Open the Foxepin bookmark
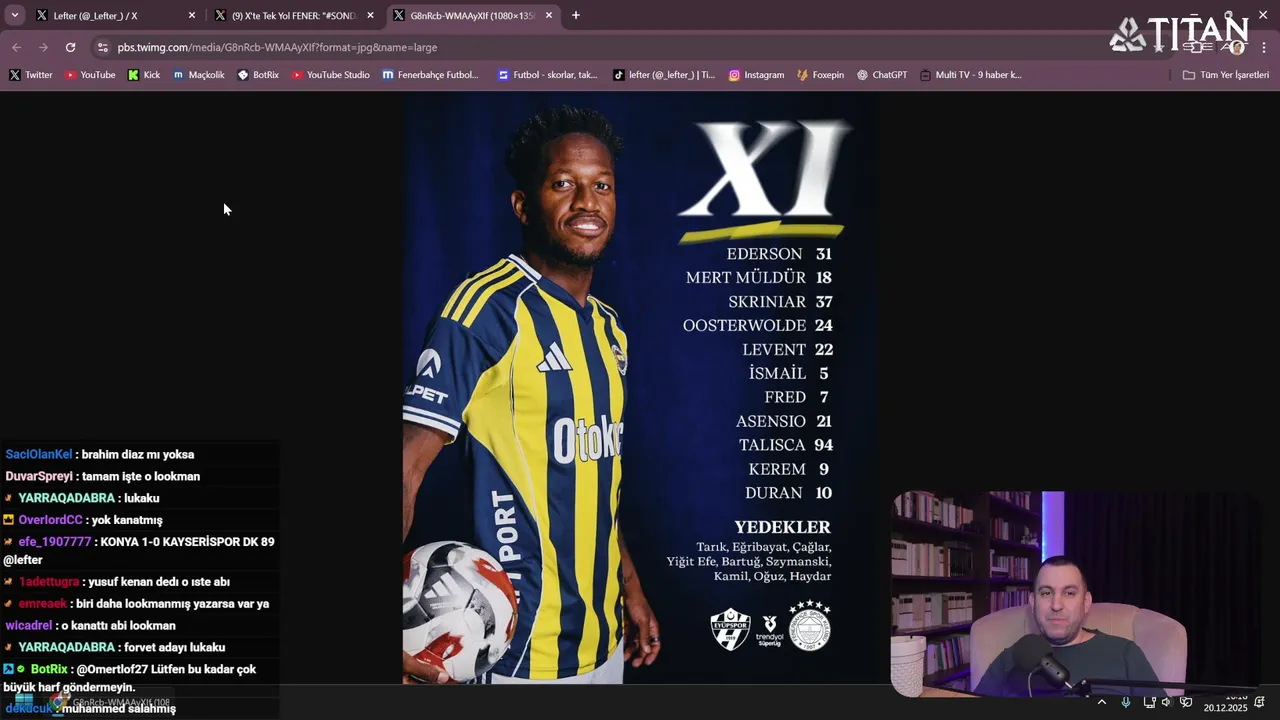 (820, 75)
